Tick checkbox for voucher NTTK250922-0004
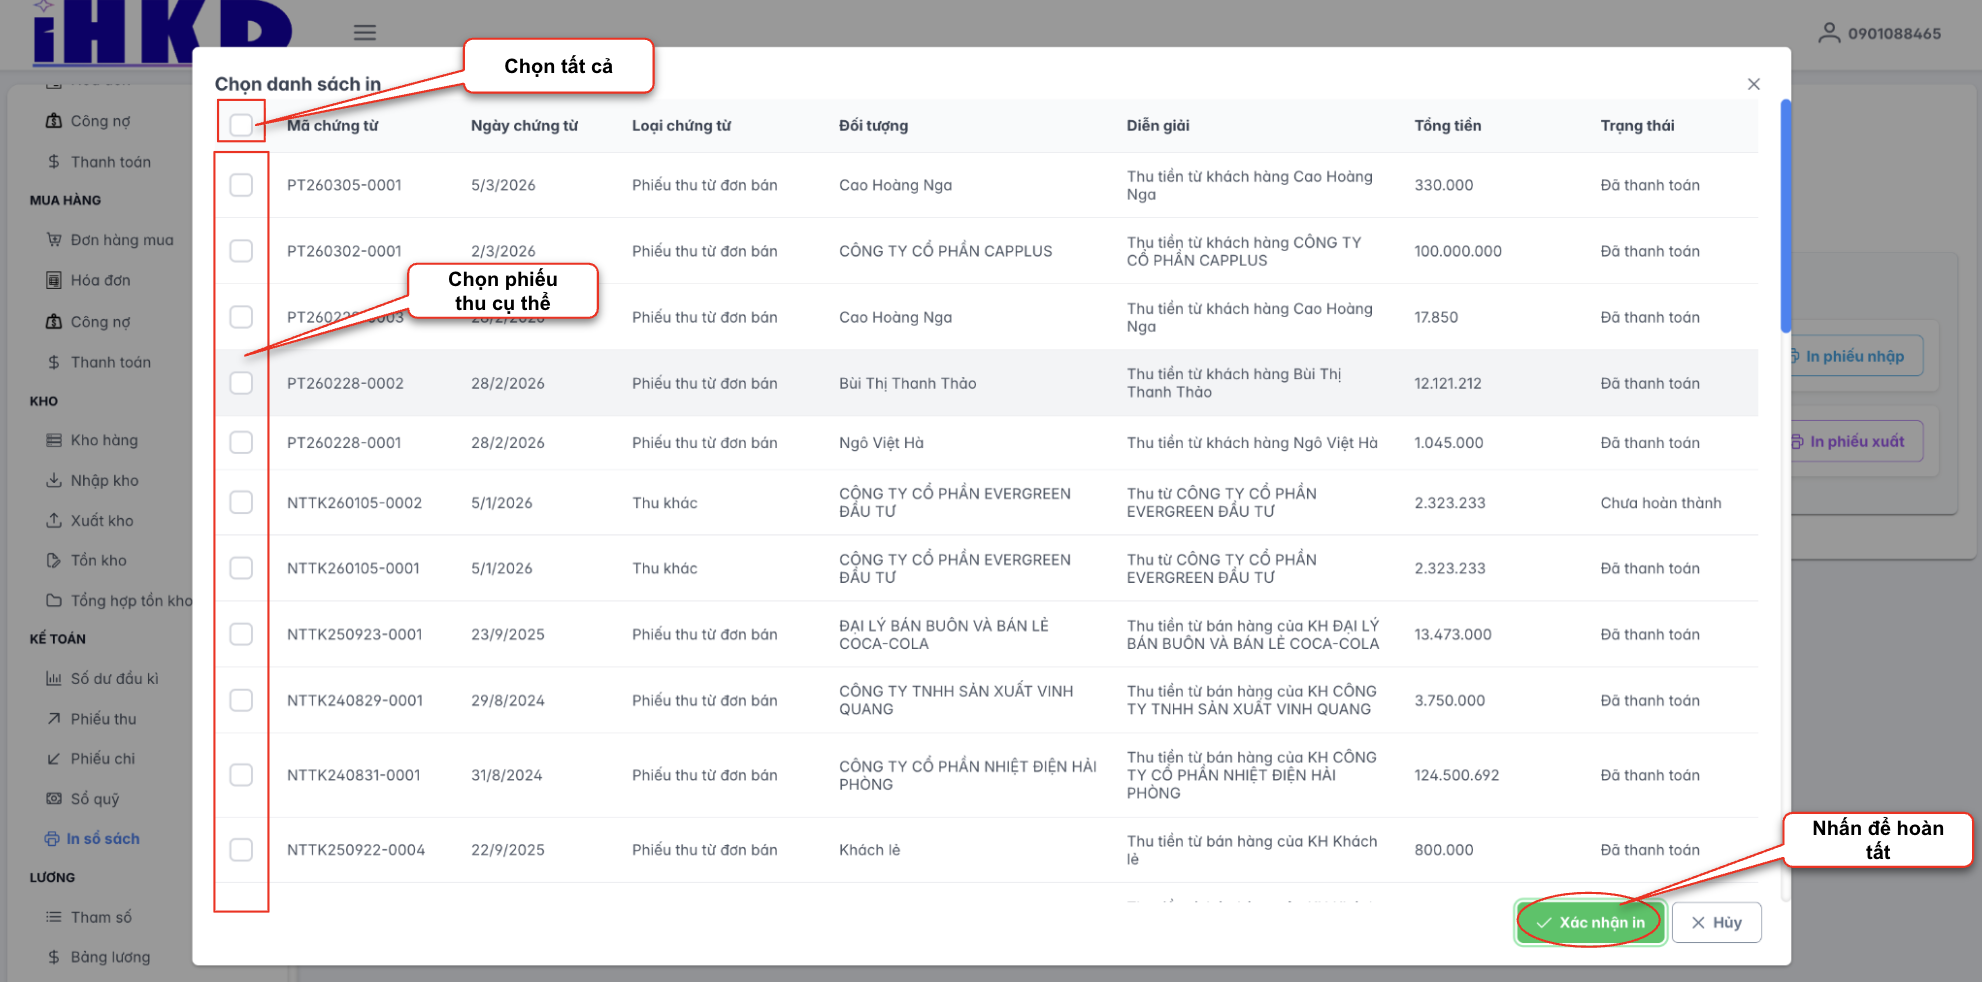Viewport: 1982px width, 982px height. 241,850
